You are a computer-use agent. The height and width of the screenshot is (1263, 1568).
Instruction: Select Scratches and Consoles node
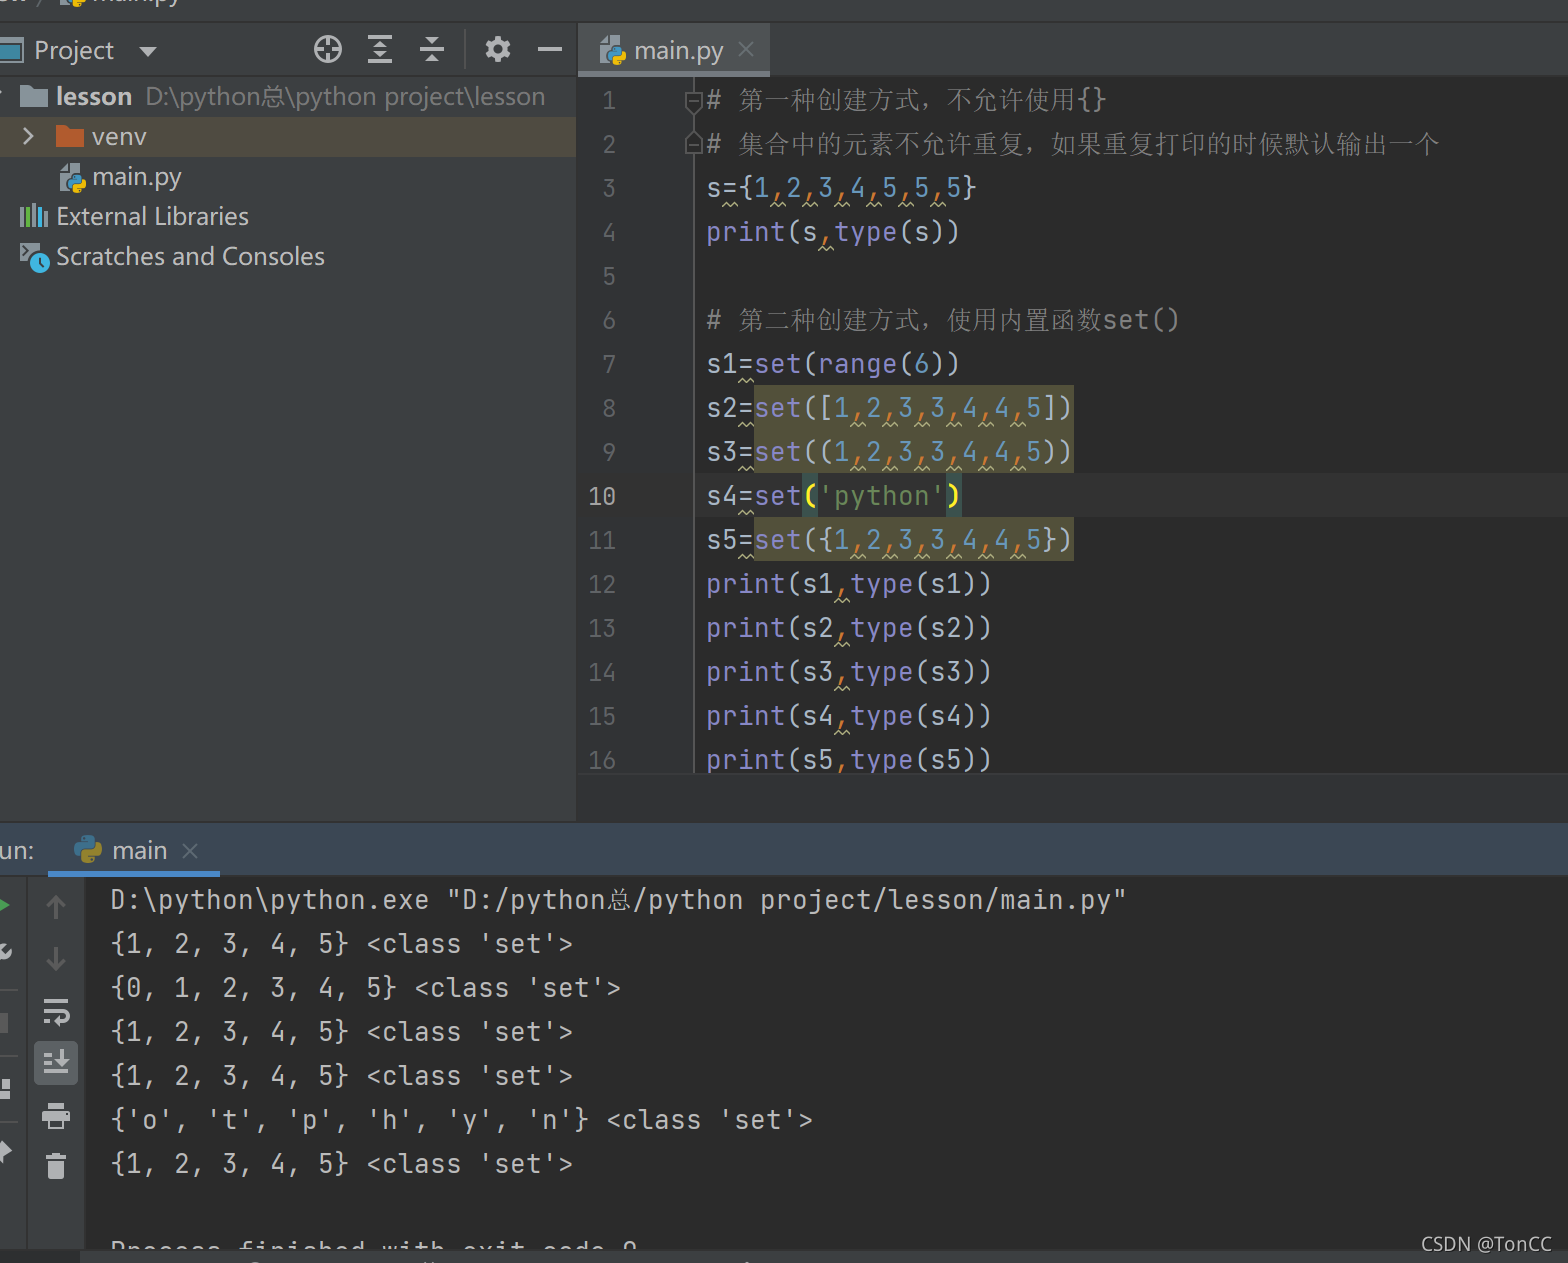(x=172, y=256)
